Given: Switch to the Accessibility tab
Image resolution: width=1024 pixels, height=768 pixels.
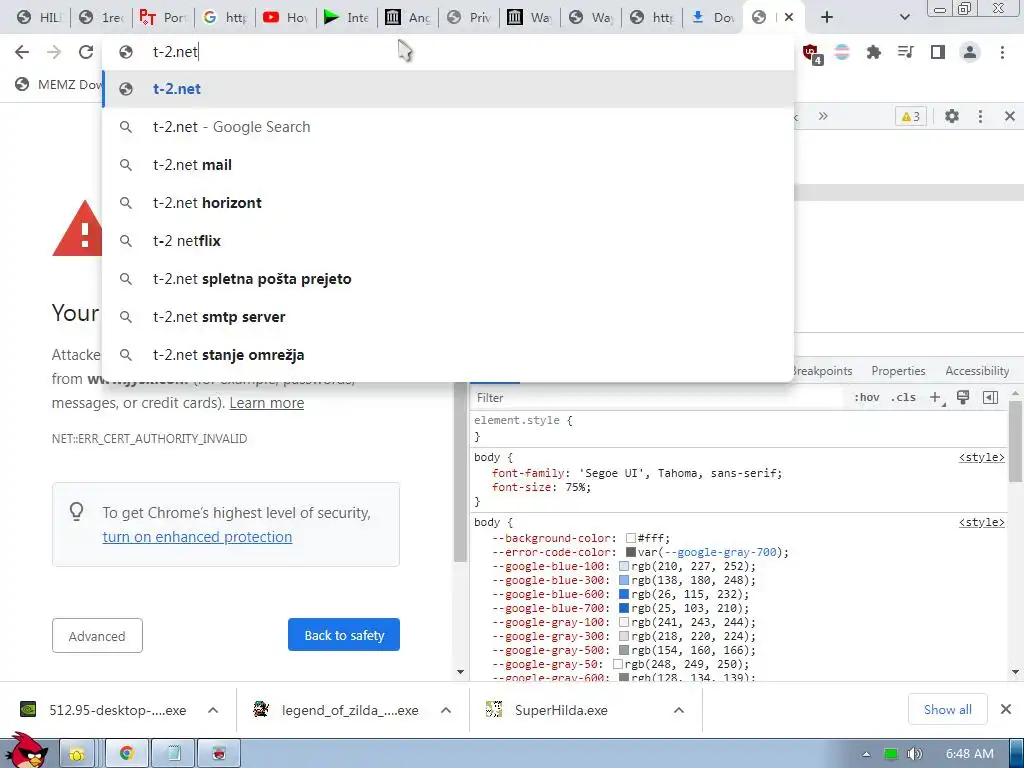Looking at the screenshot, I should pyautogui.click(x=977, y=371).
